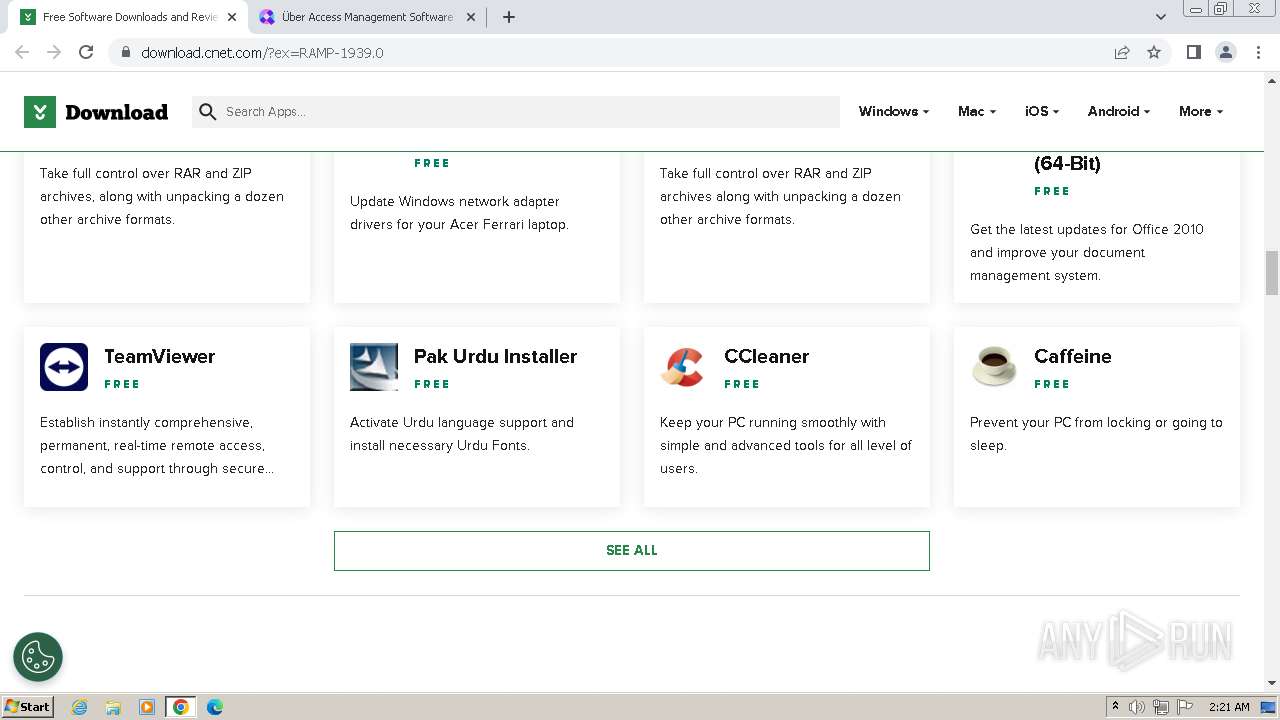Open the Action Center flag icon
Viewport: 1280px width, 720px height.
tap(1185, 707)
